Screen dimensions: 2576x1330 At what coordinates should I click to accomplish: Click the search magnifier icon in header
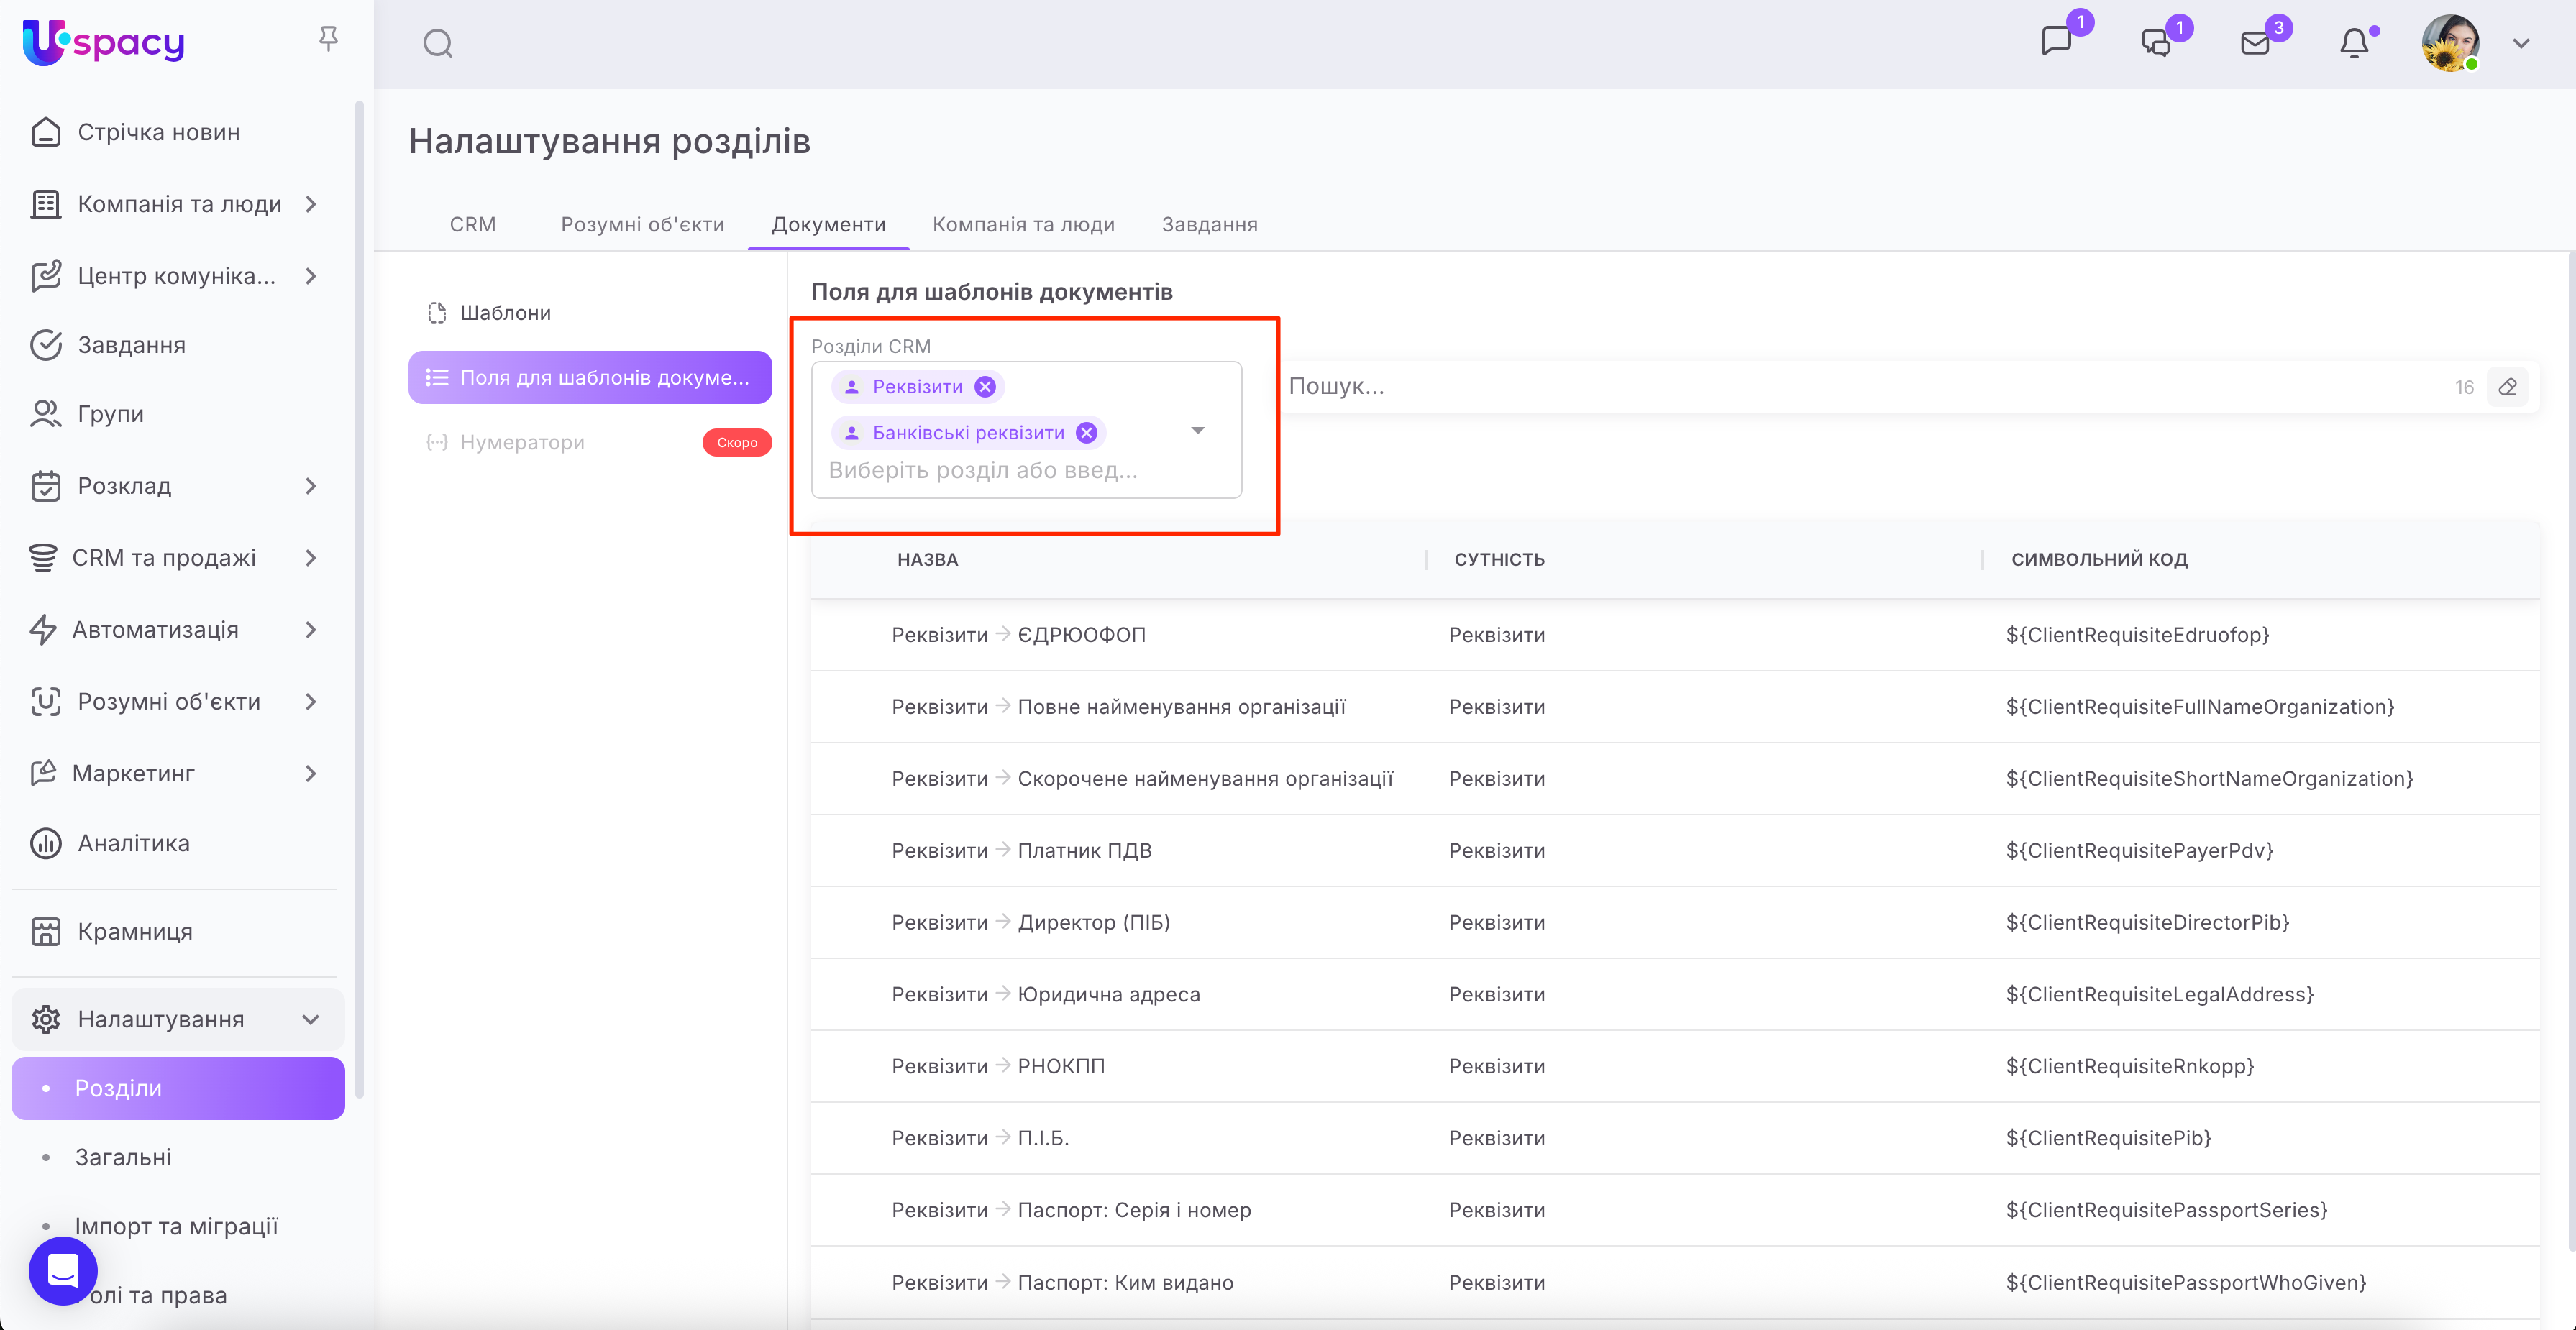[437, 43]
